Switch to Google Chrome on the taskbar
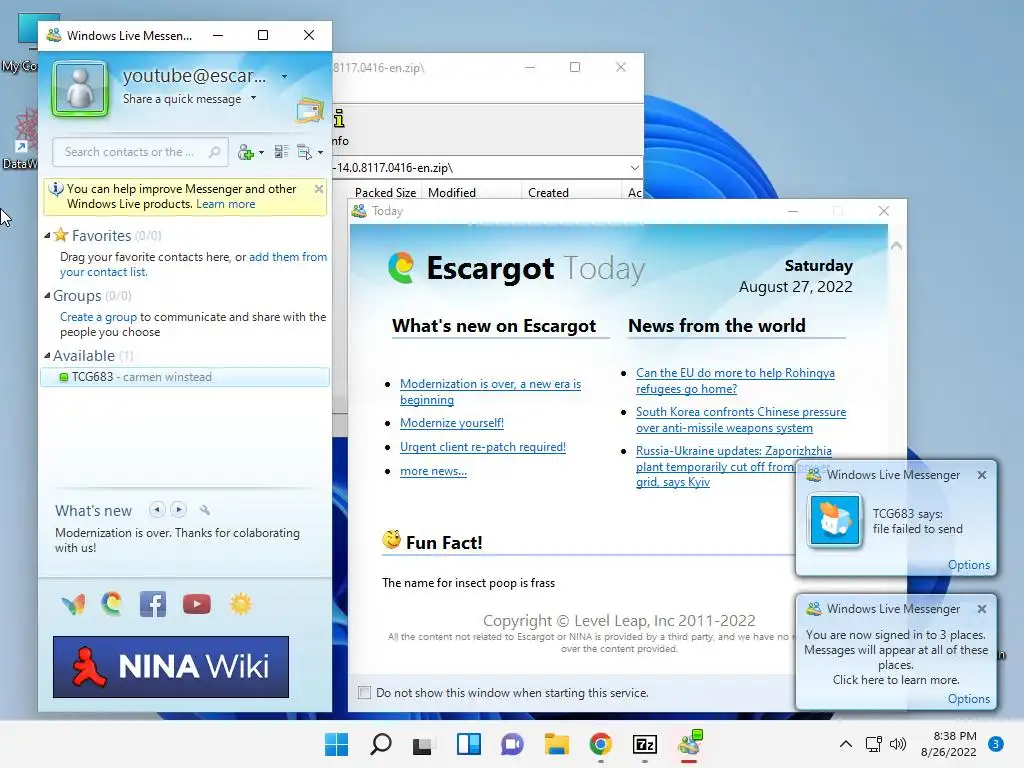 (600, 744)
